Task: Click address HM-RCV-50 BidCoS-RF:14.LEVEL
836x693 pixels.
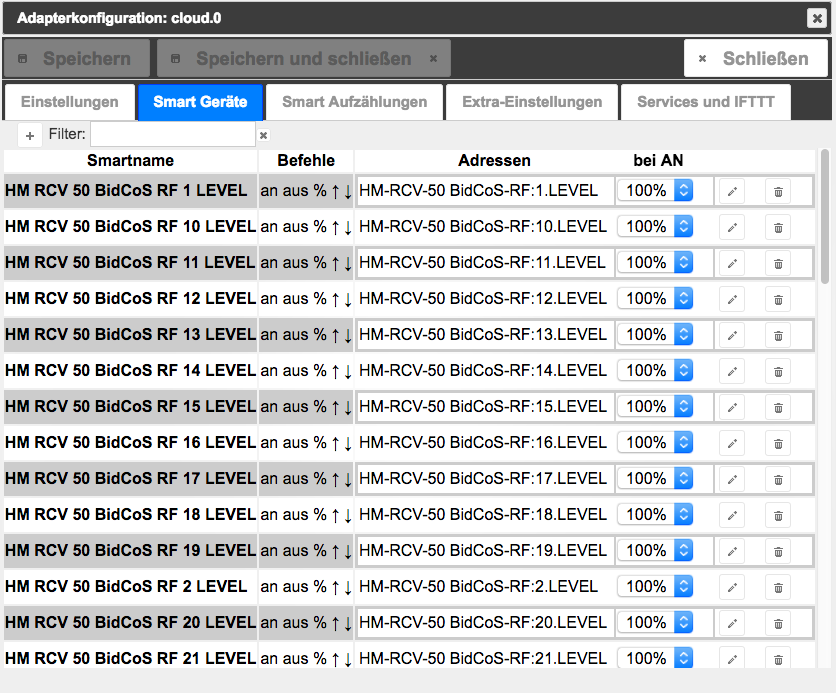Action: [483, 370]
